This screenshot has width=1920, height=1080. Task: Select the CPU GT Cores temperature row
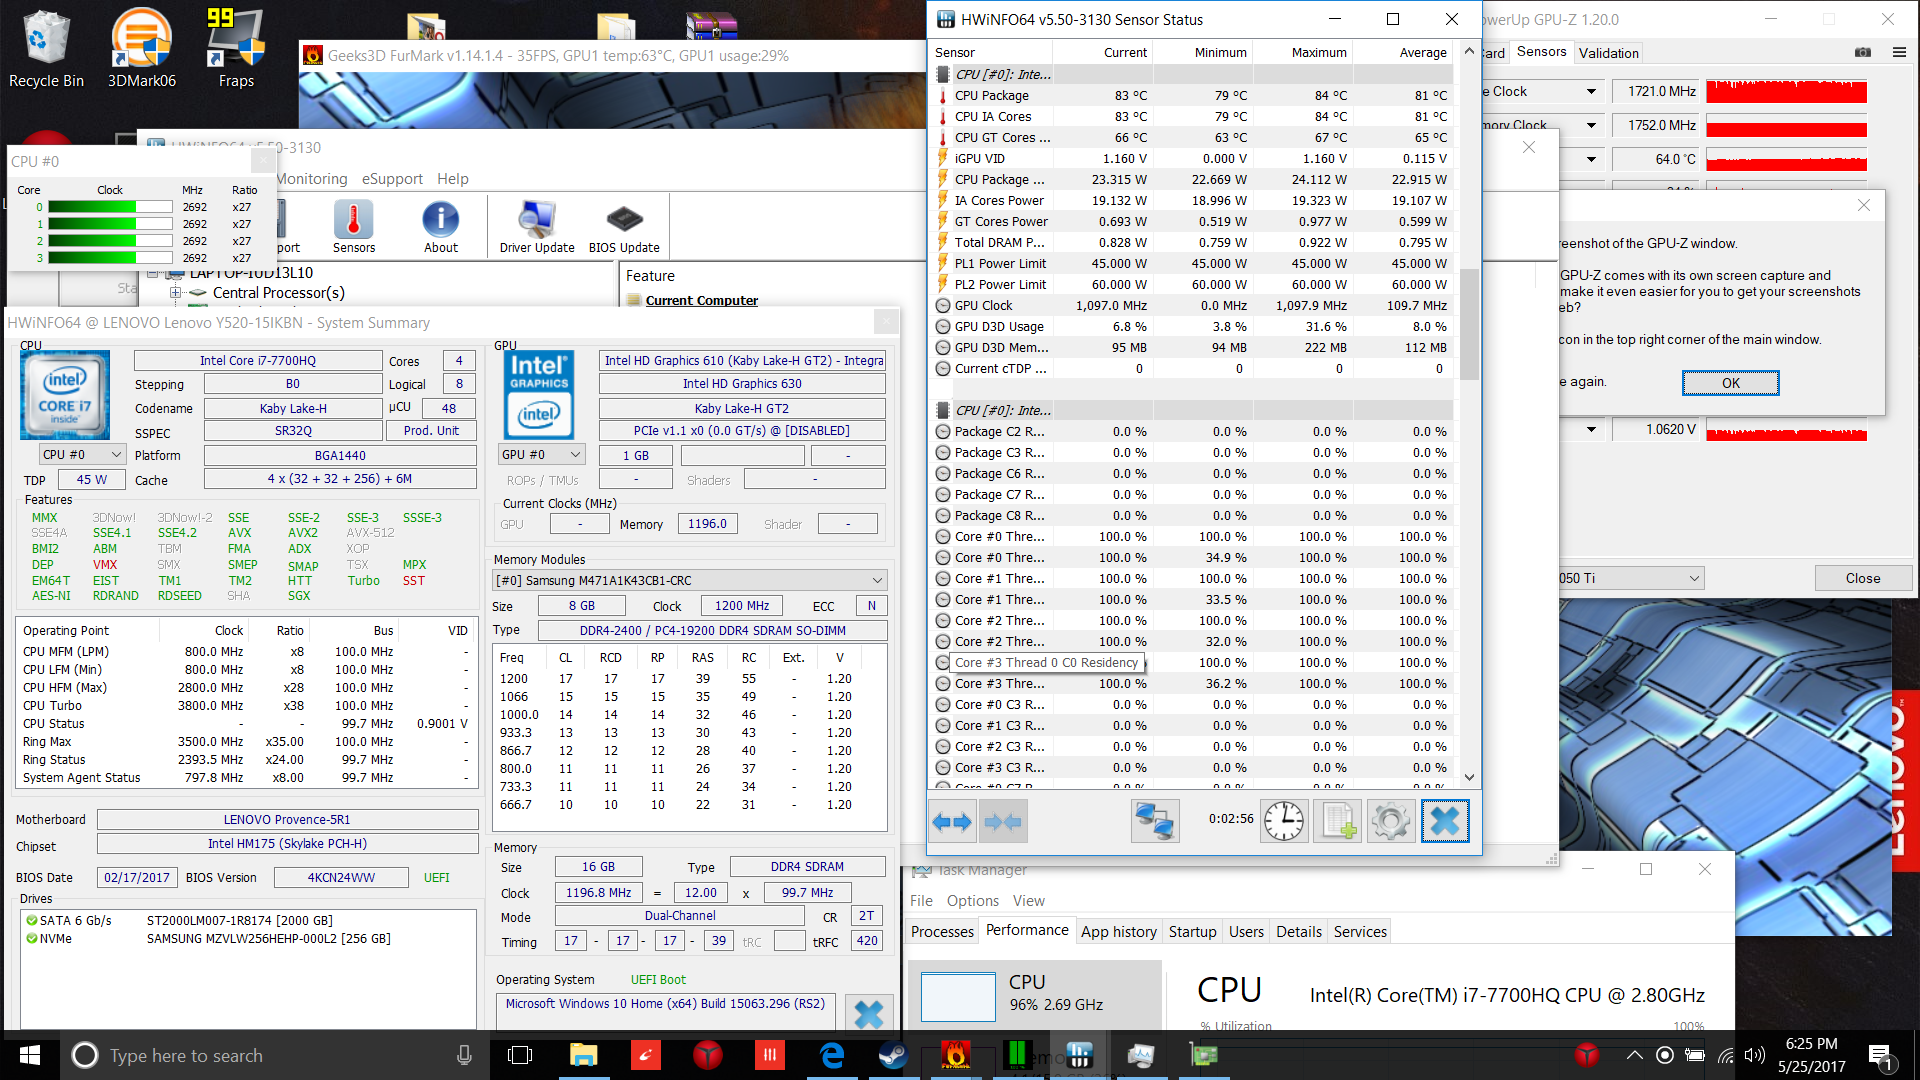point(1192,138)
